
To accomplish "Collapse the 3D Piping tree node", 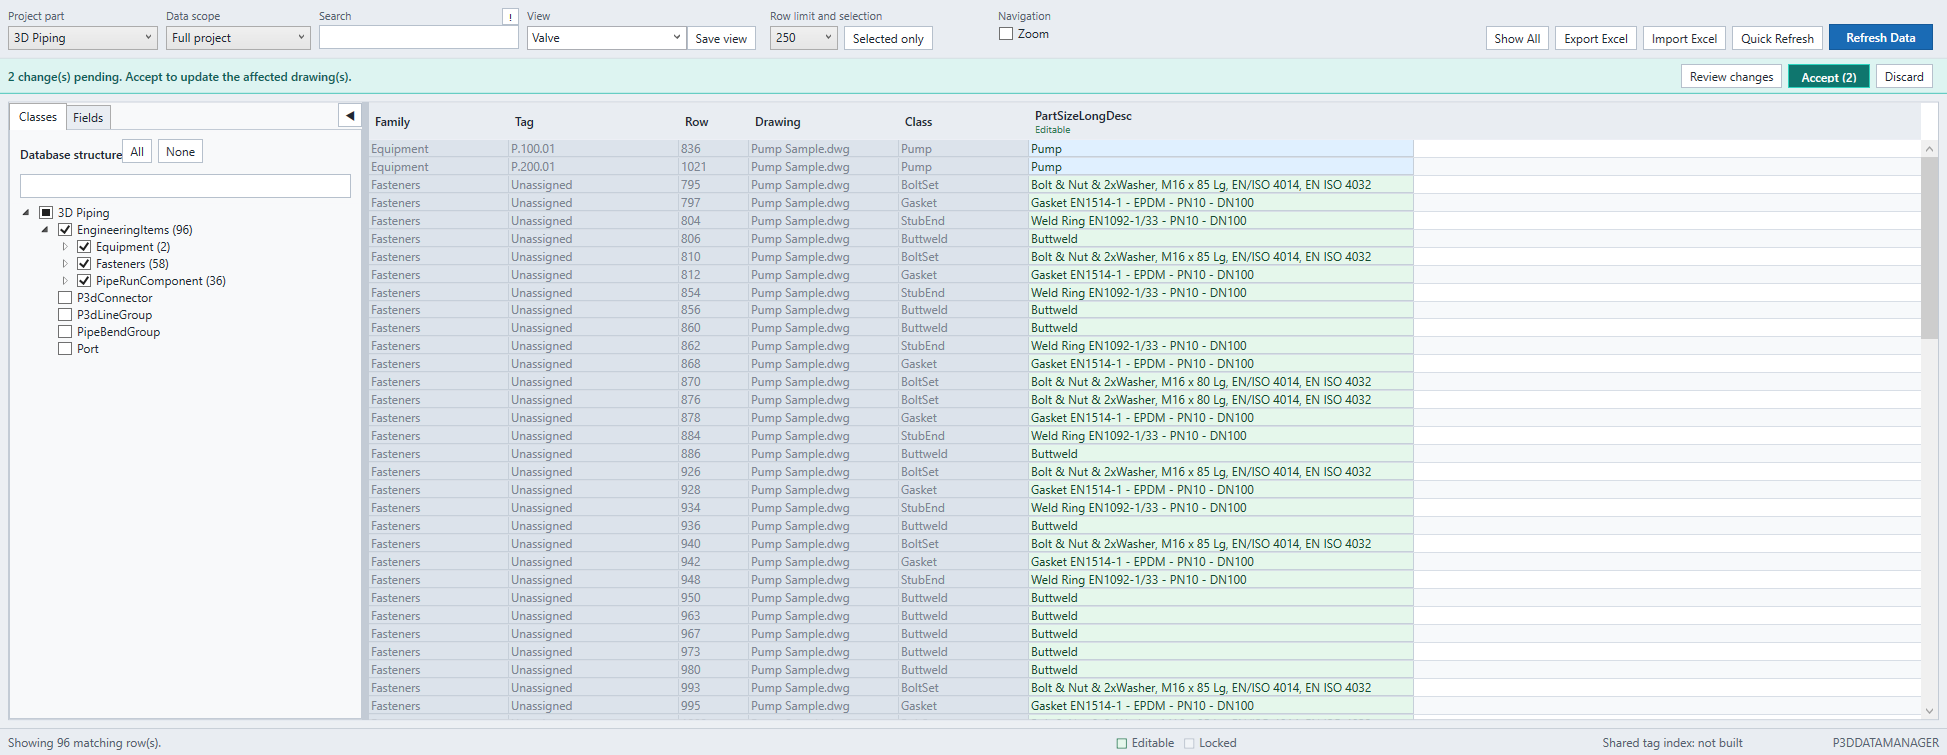I will click(x=26, y=213).
